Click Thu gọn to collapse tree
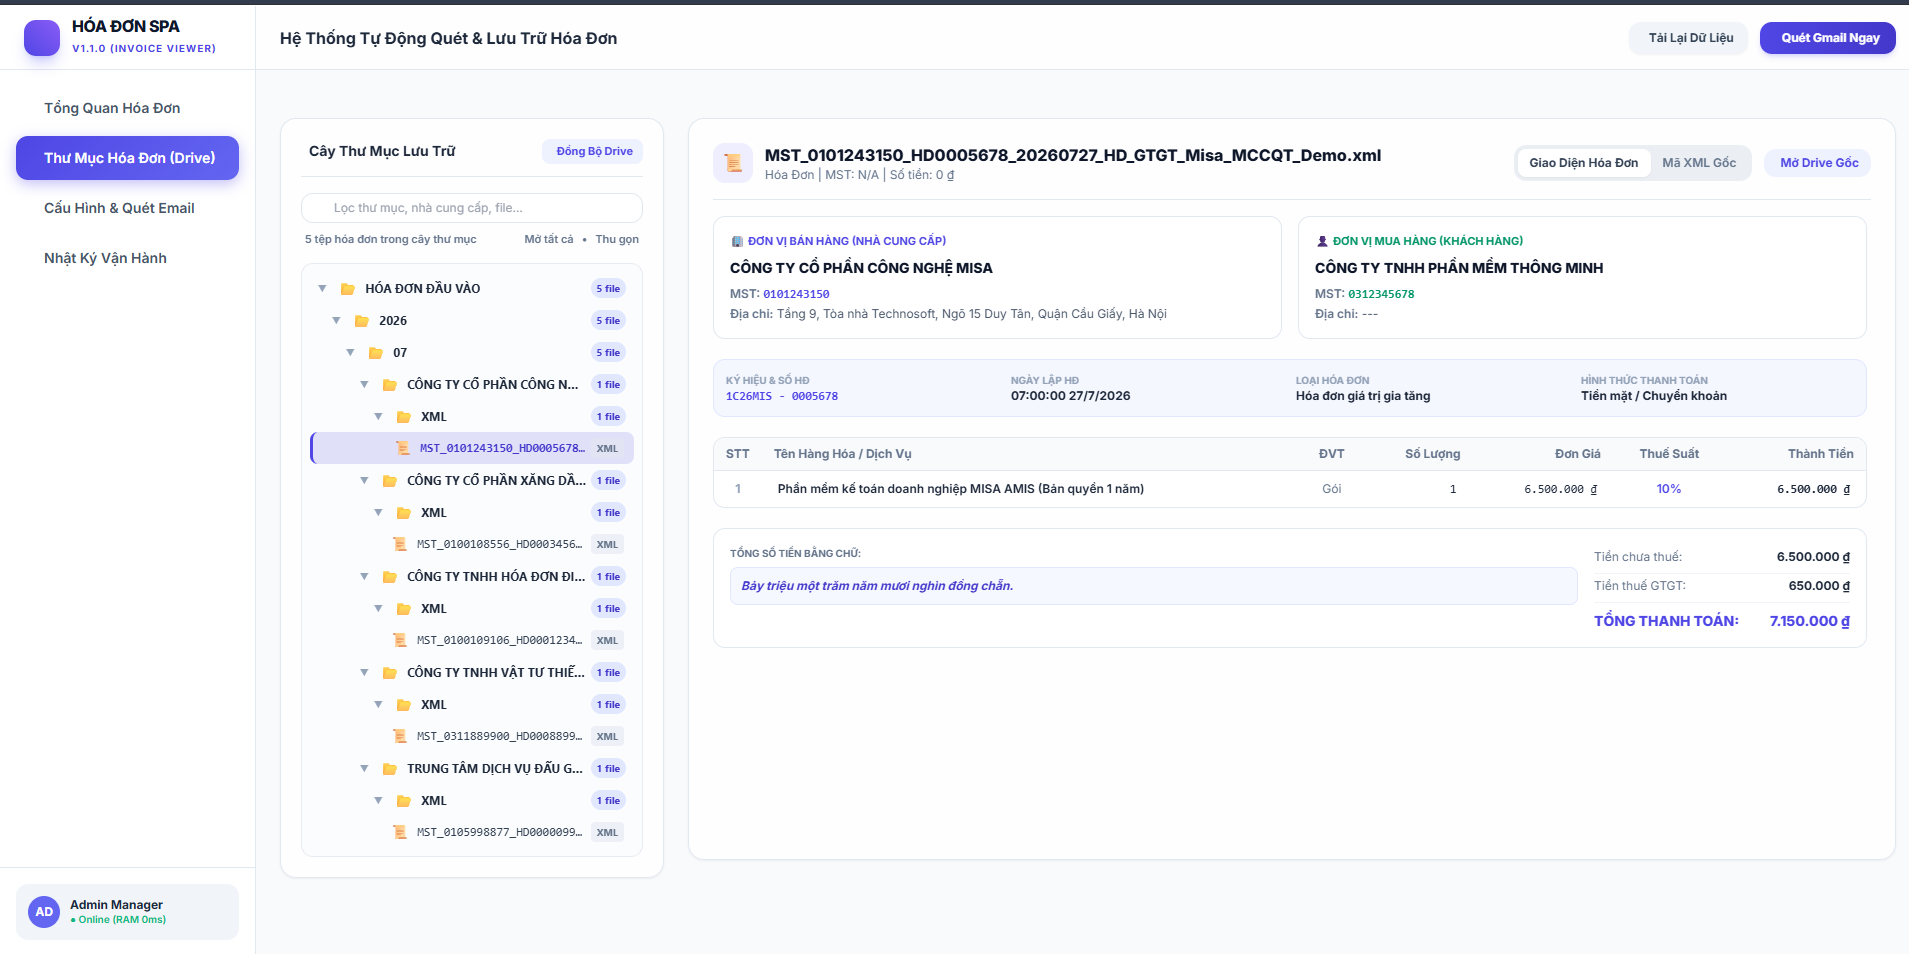The width and height of the screenshot is (1909, 954). 617,240
